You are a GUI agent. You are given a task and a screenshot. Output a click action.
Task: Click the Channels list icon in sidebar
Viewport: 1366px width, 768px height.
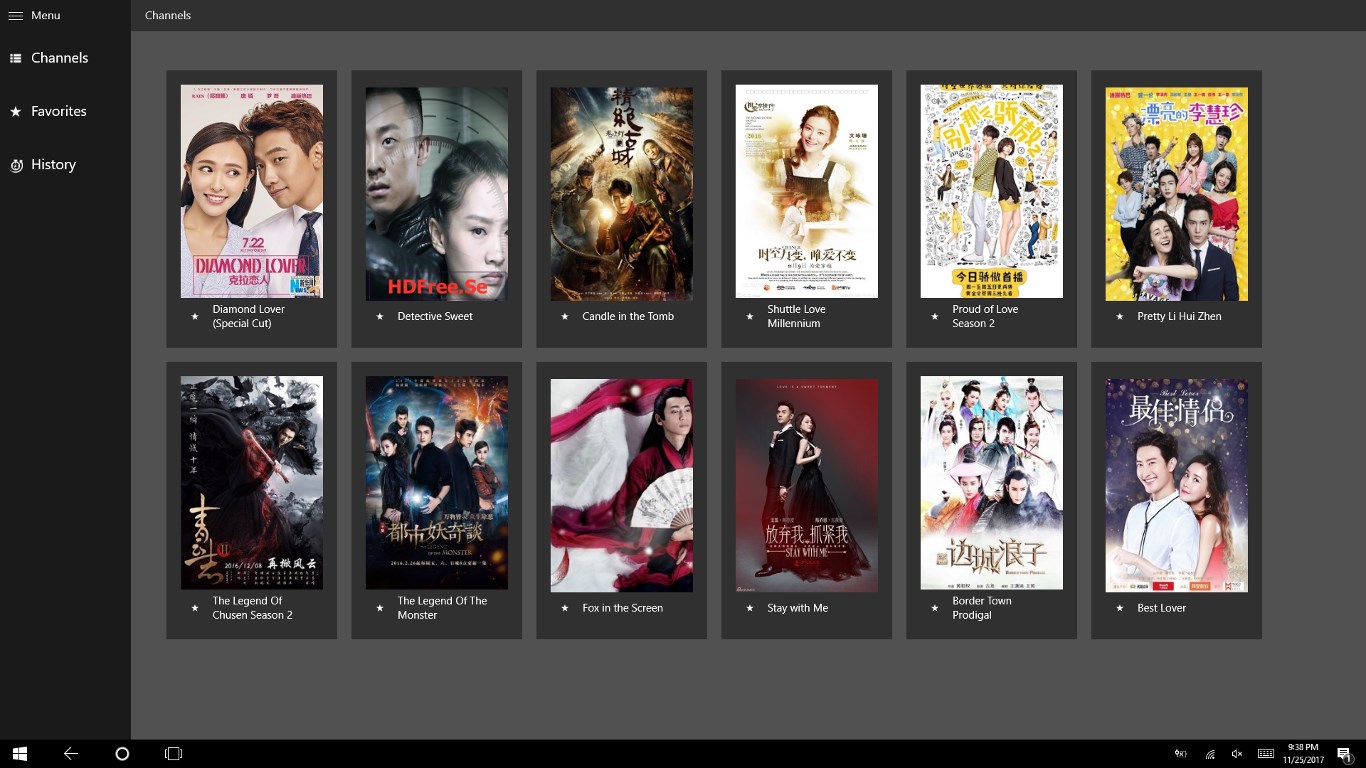(x=15, y=58)
